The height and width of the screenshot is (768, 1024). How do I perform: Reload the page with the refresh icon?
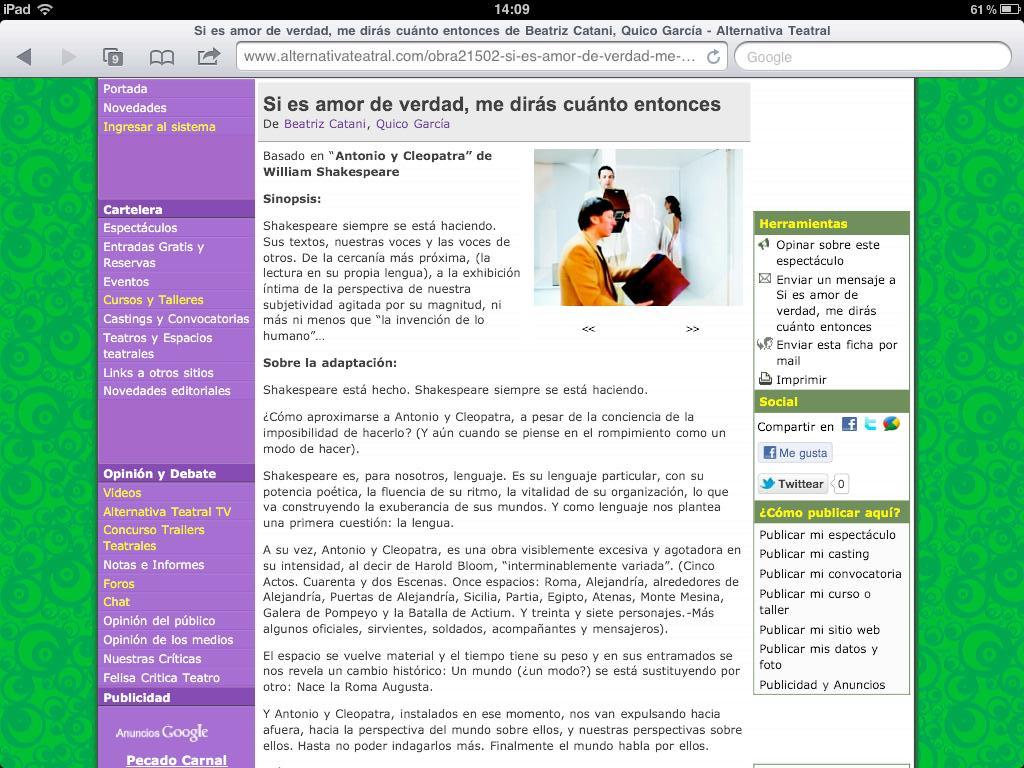(x=714, y=57)
